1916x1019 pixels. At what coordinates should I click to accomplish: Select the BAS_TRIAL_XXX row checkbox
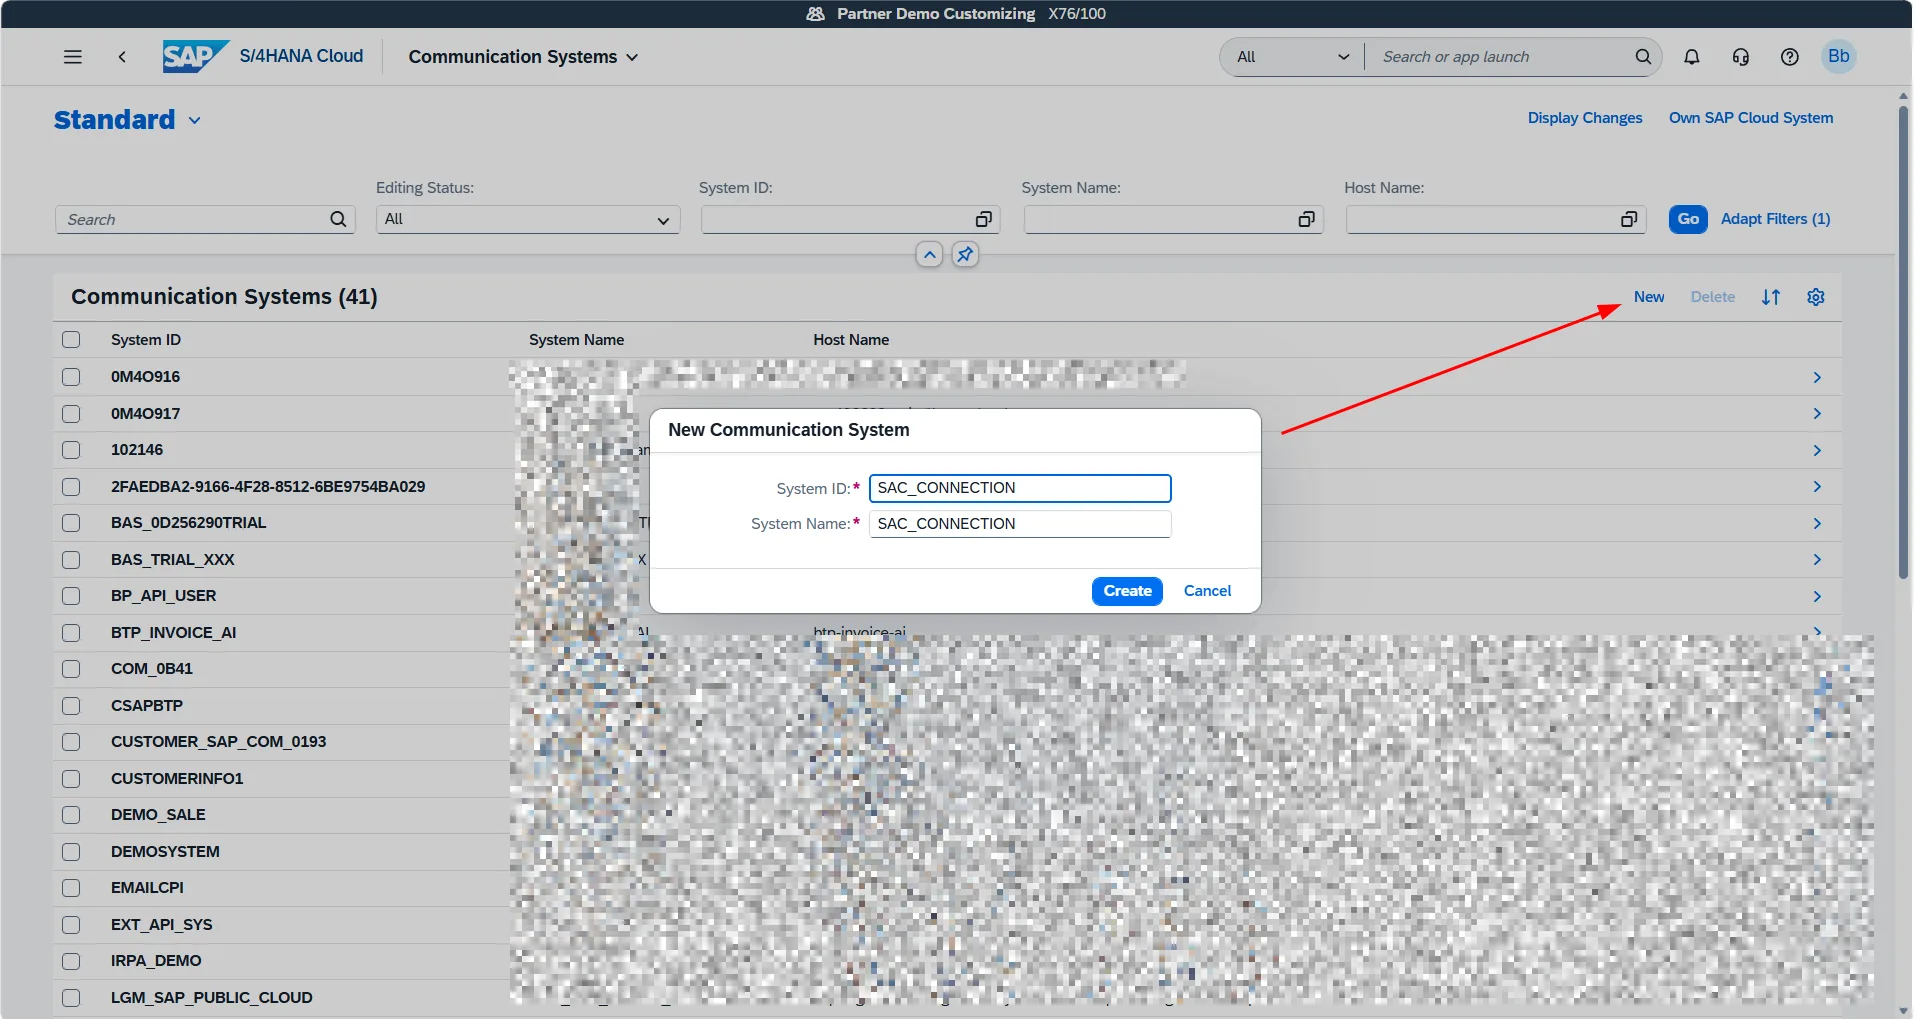tap(71, 560)
